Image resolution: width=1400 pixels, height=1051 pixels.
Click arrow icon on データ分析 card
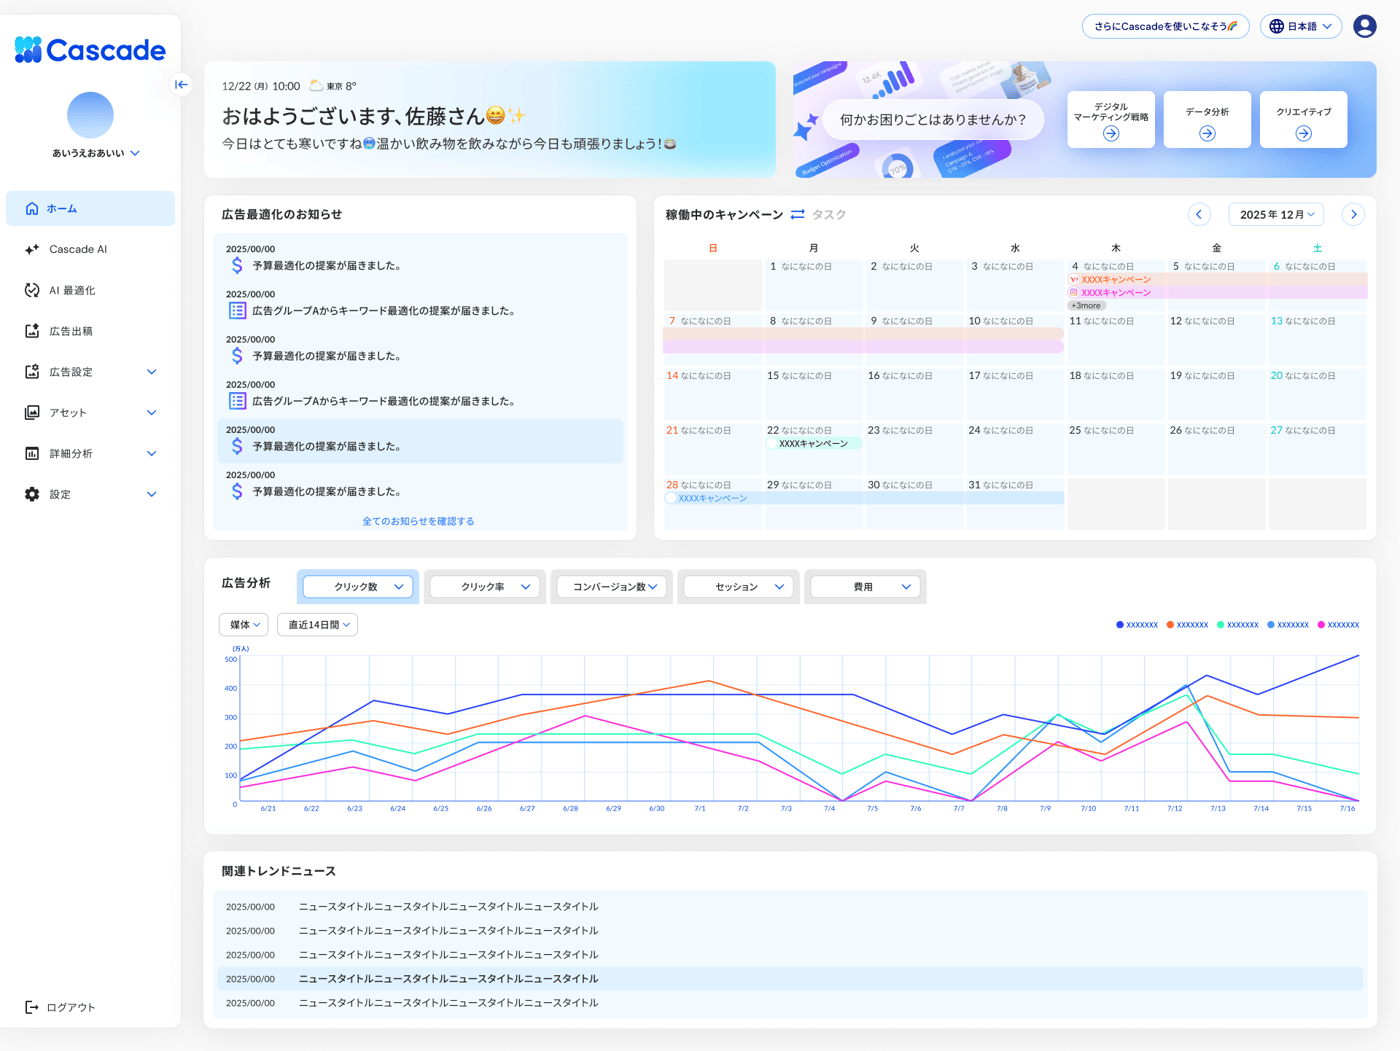point(1207,134)
